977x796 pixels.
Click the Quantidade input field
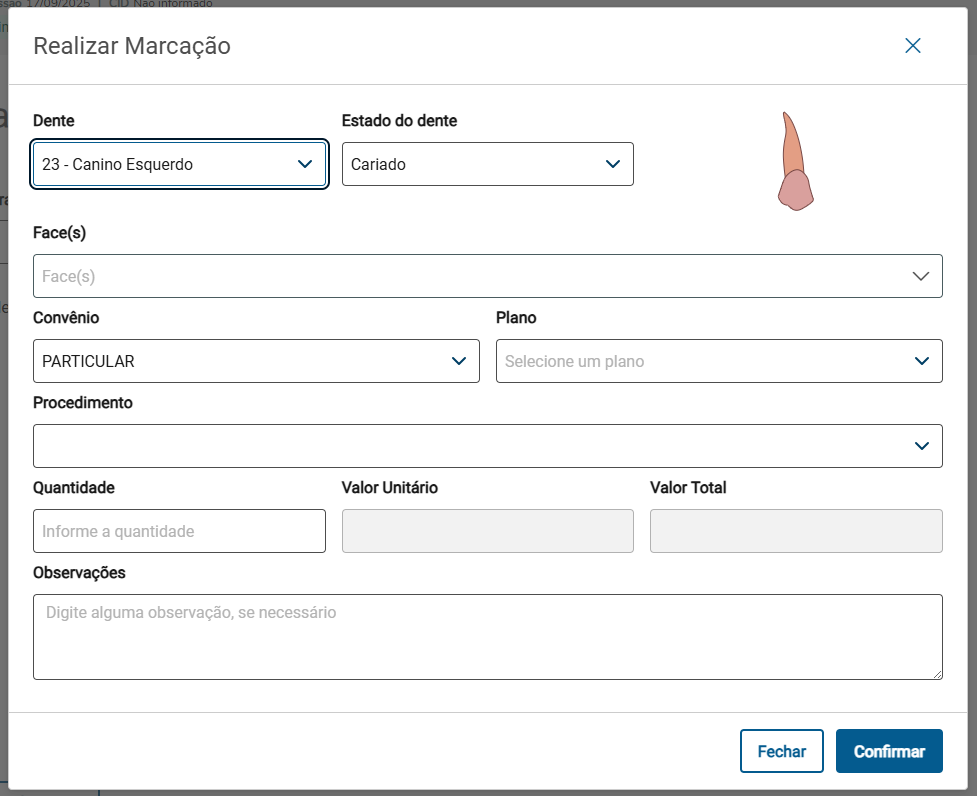[x=179, y=531]
